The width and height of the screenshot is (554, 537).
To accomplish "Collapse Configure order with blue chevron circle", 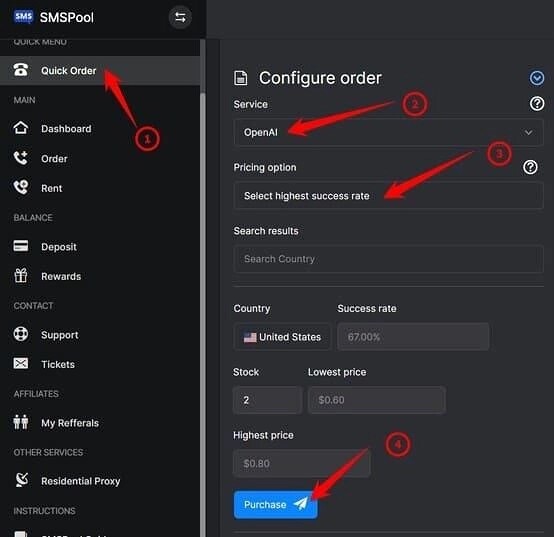I will click(x=537, y=78).
